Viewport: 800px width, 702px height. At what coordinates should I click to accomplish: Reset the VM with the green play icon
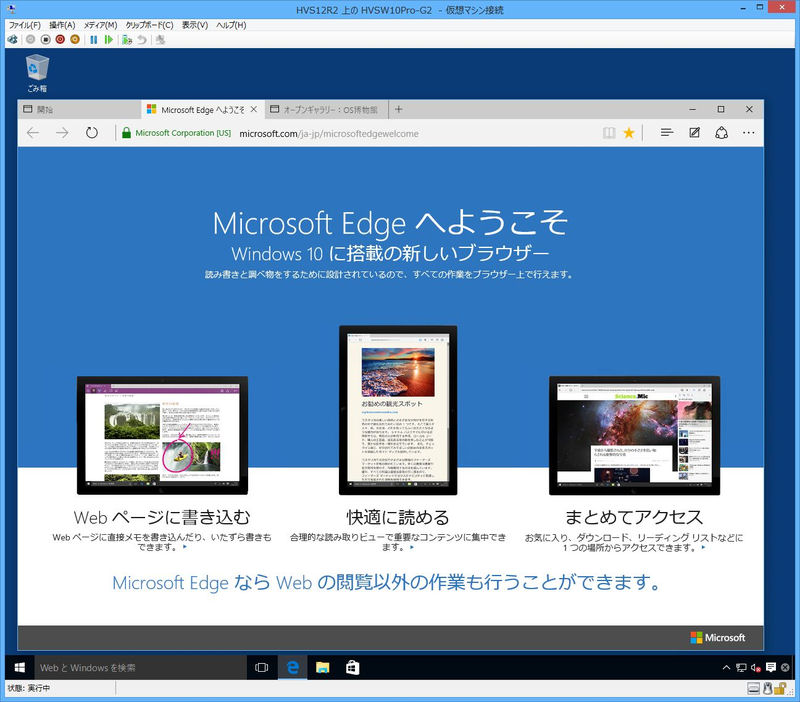108,39
